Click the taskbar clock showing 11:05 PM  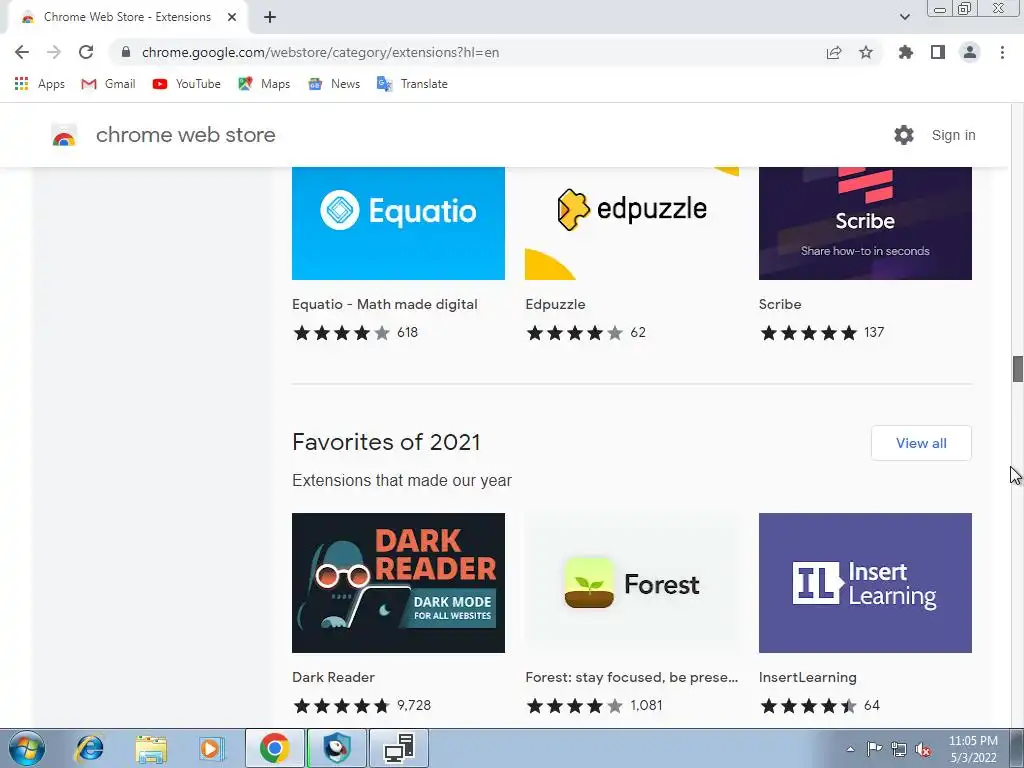(973, 749)
